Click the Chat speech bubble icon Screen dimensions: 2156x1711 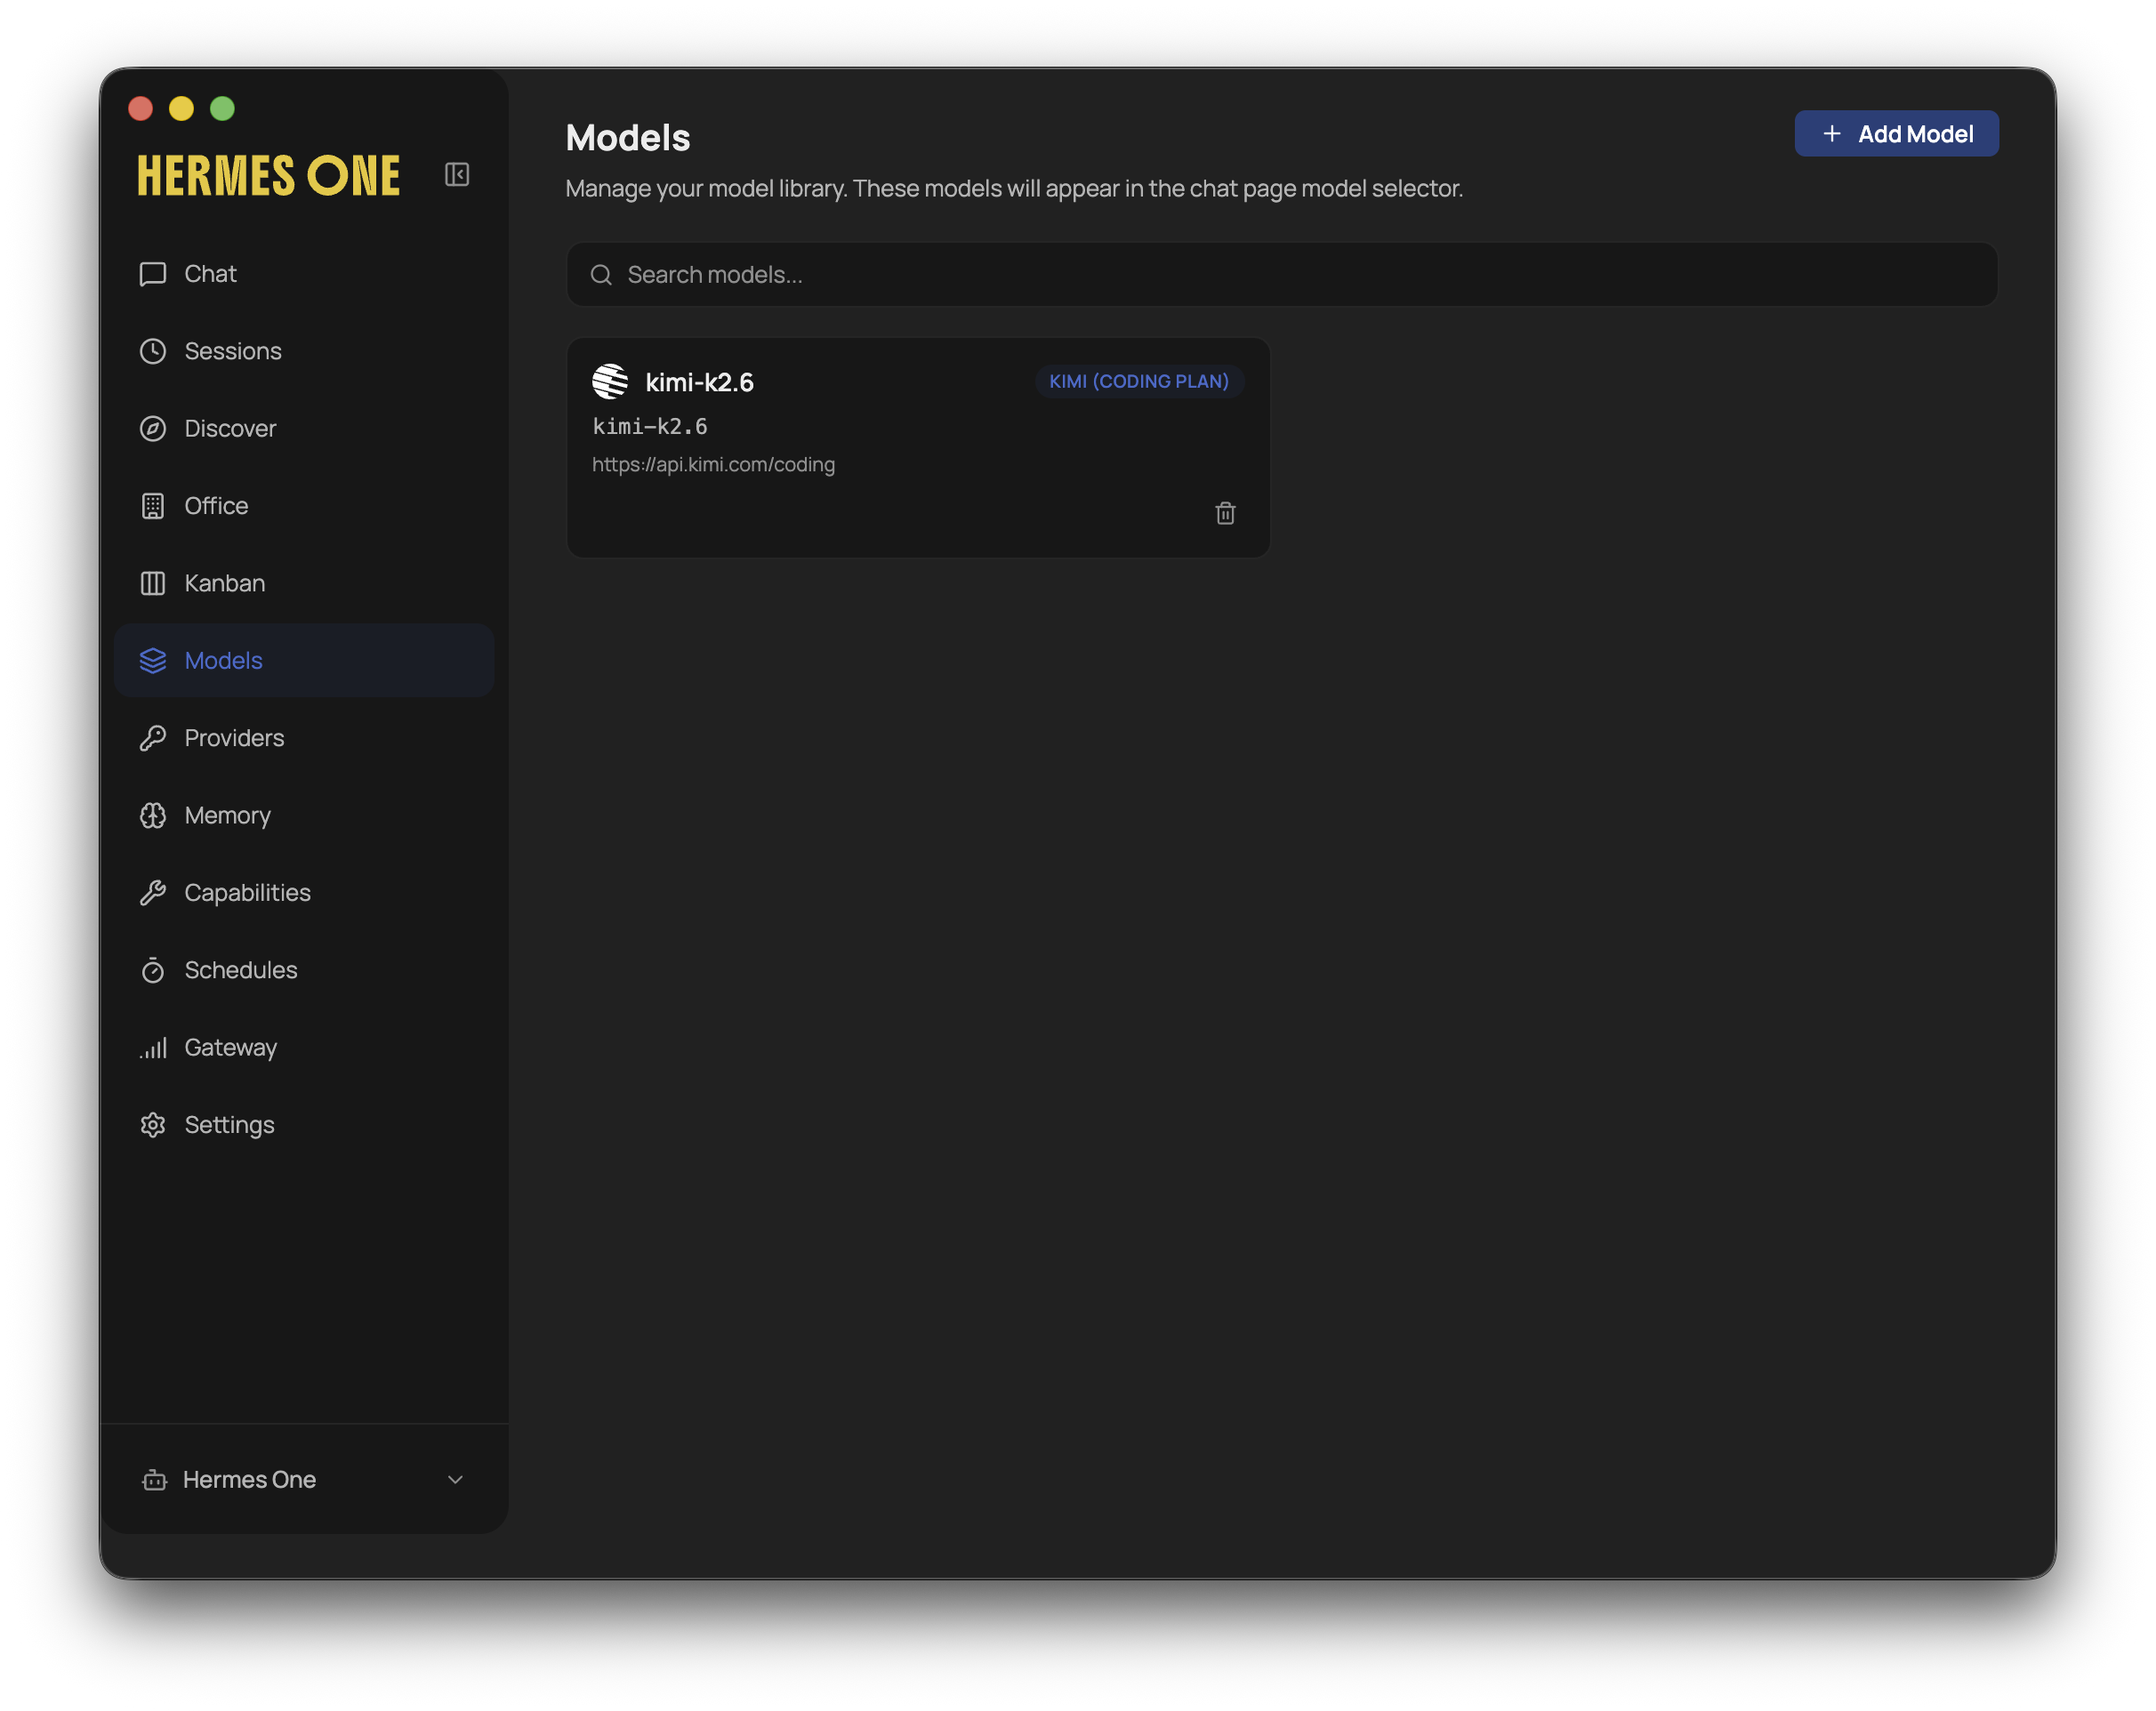153,274
